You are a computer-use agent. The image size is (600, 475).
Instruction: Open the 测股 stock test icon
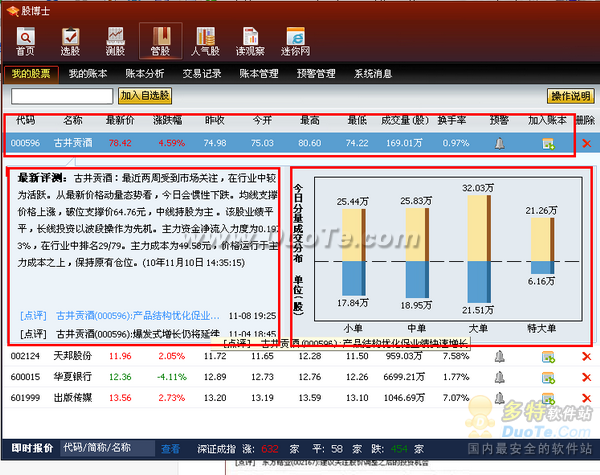pyautogui.click(x=116, y=41)
